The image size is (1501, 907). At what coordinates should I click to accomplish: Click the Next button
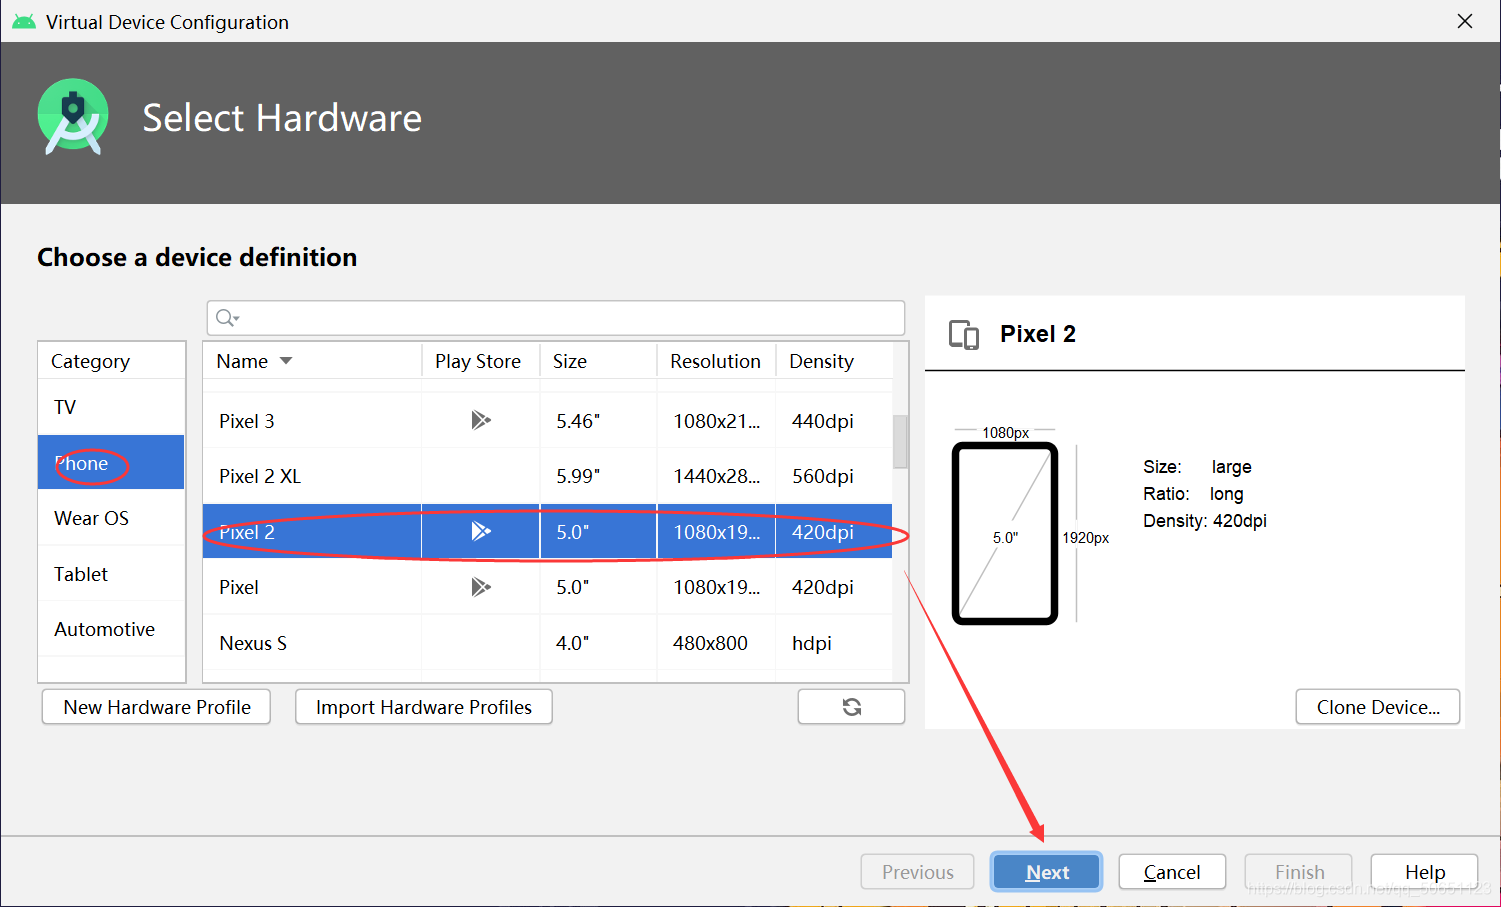[1047, 872]
